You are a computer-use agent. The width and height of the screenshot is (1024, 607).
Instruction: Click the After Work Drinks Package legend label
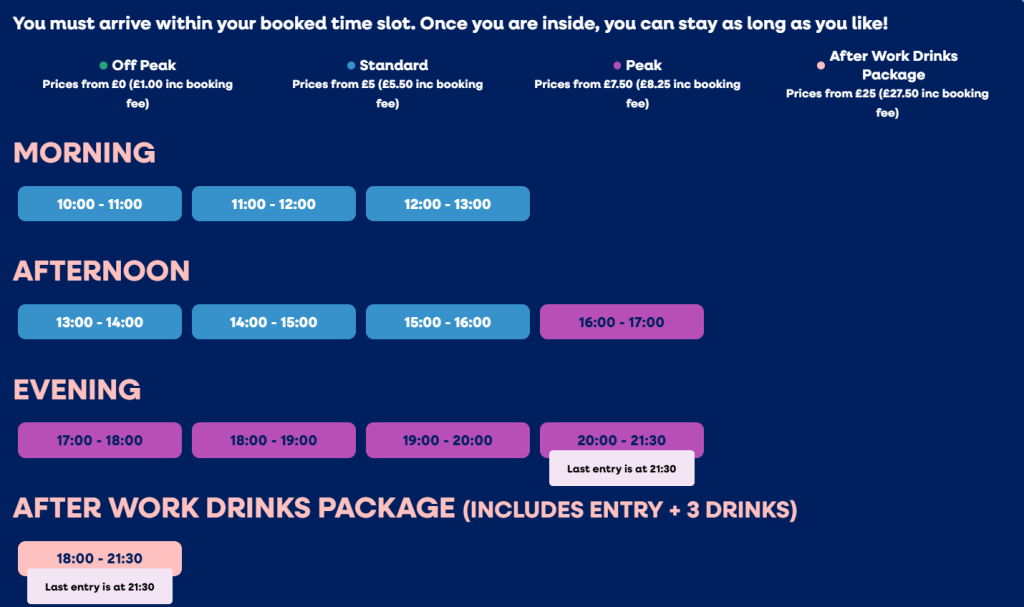(x=893, y=65)
